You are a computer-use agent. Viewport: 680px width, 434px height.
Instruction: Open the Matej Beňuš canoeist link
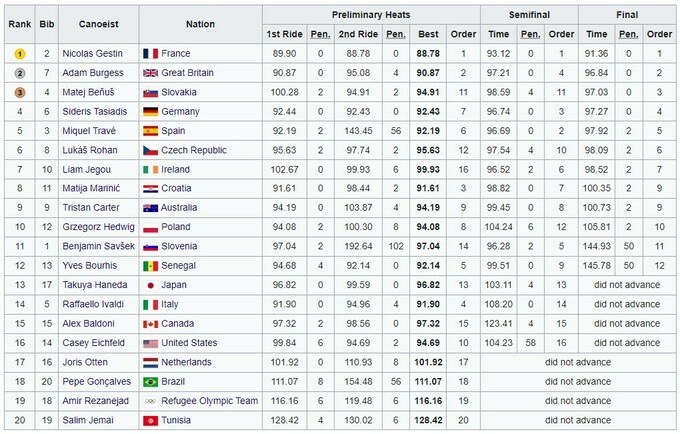click(x=90, y=91)
